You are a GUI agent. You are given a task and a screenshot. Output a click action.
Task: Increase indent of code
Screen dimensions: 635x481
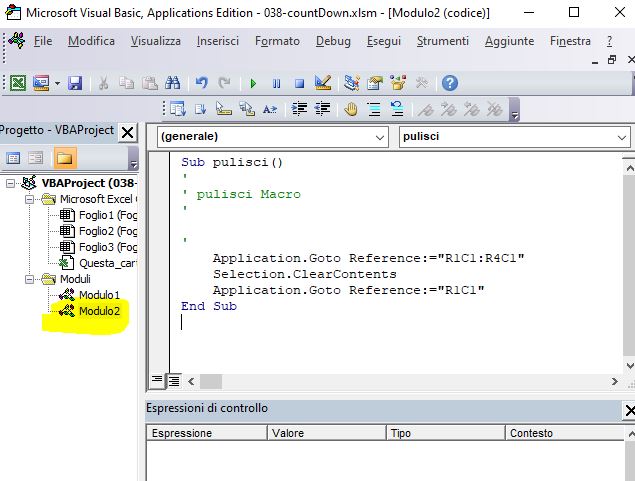point(299,109)
